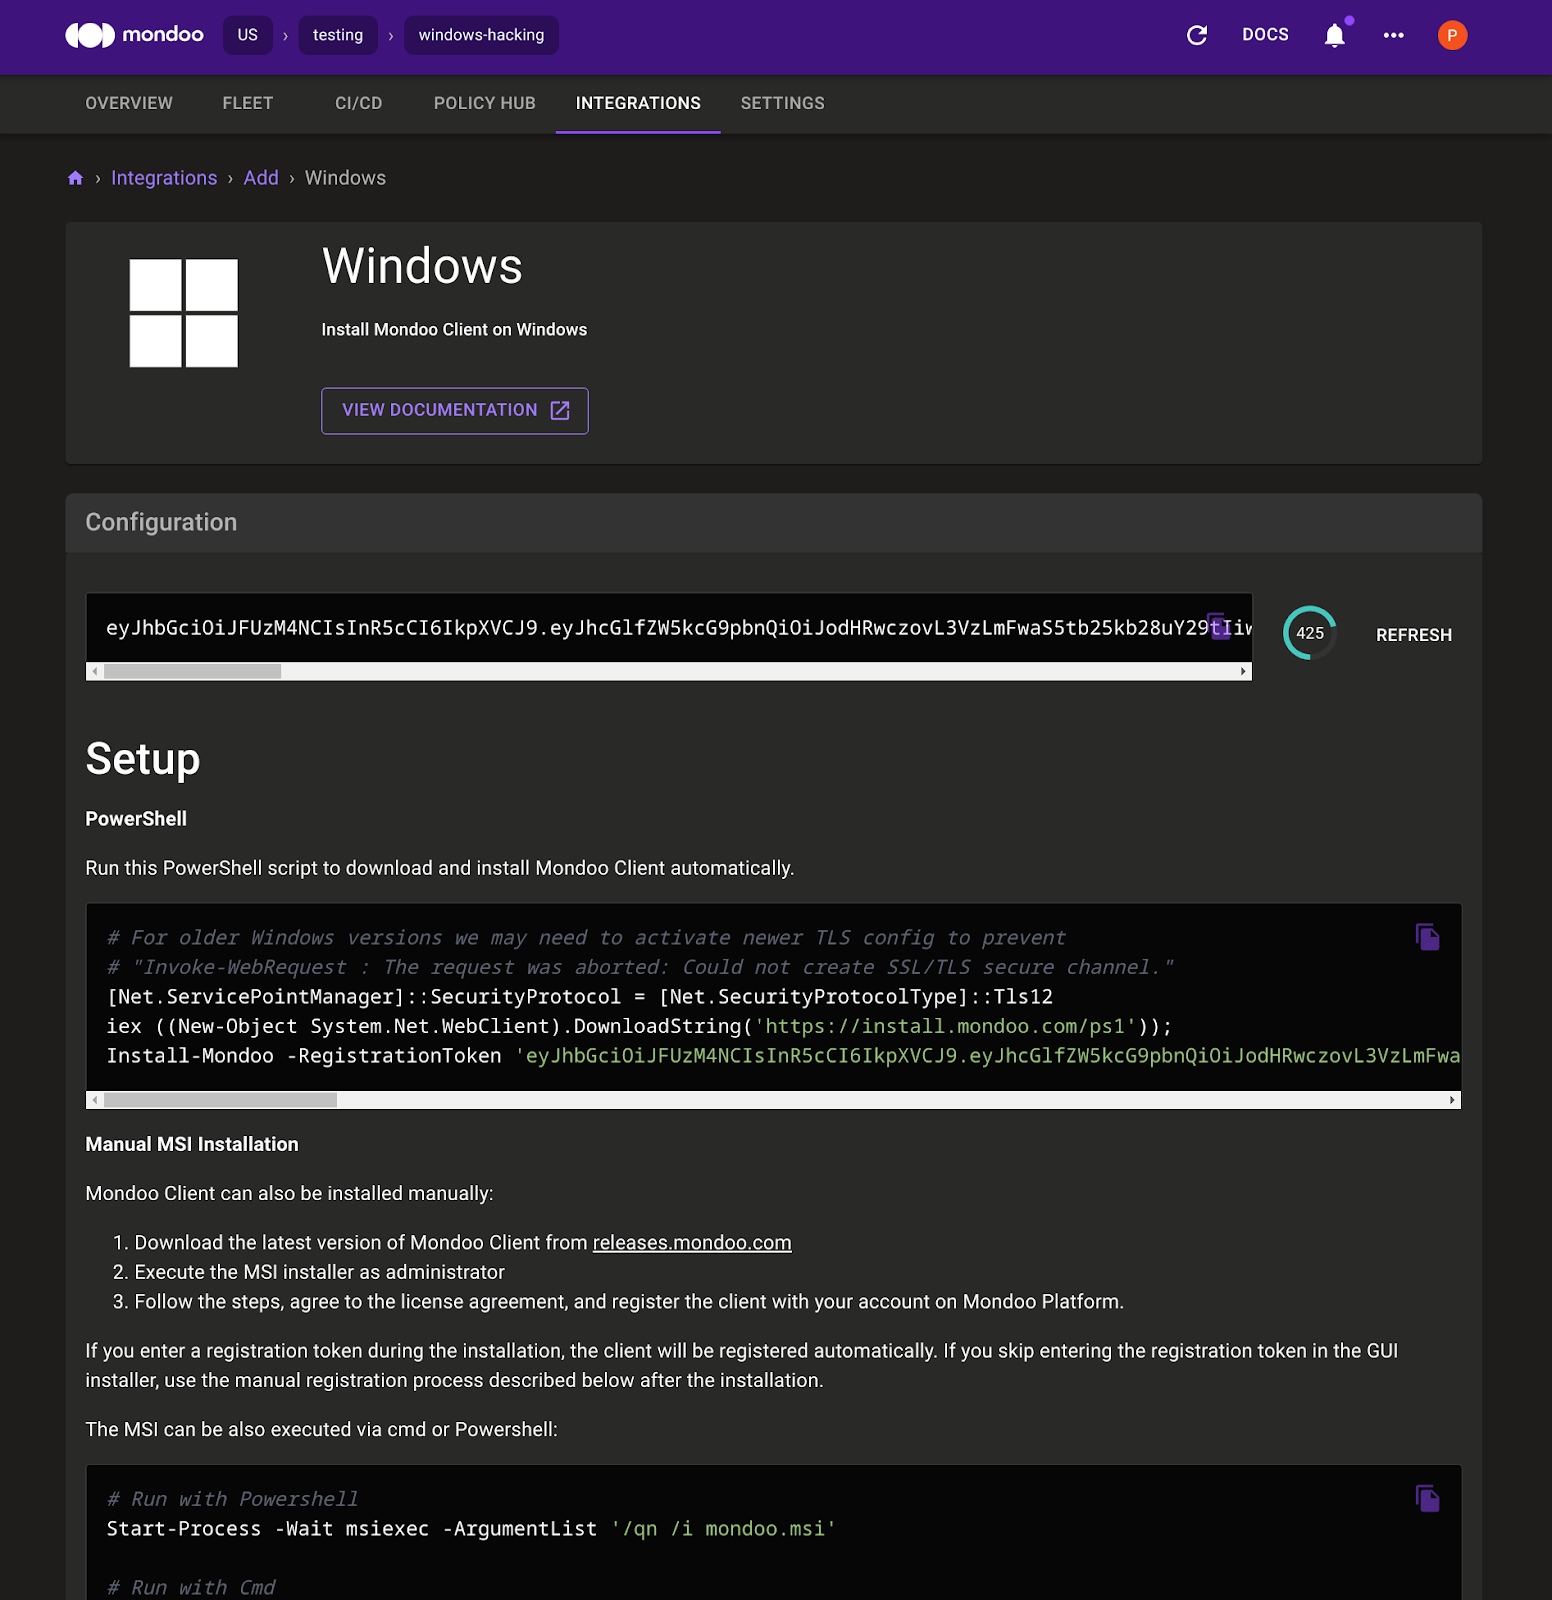Click 'Execute the MSI installer as administrator' step
This screenshot has height=1600, width=1552.
pos(320,1272)
